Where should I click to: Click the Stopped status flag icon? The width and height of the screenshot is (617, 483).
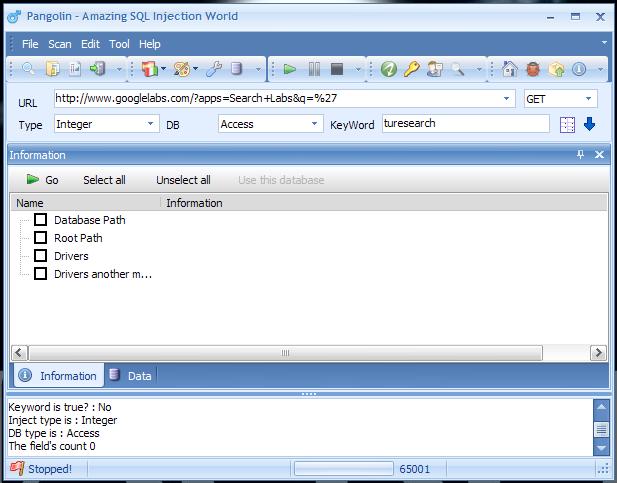point(17,468)
